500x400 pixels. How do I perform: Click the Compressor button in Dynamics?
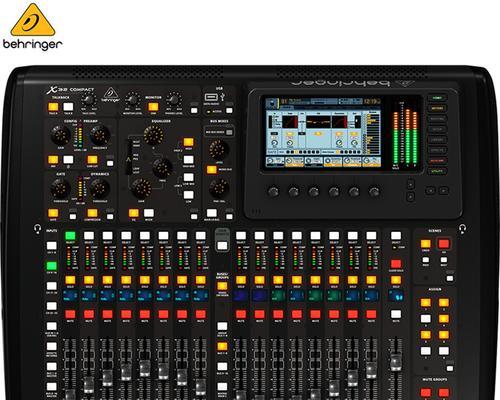[92, 213]
